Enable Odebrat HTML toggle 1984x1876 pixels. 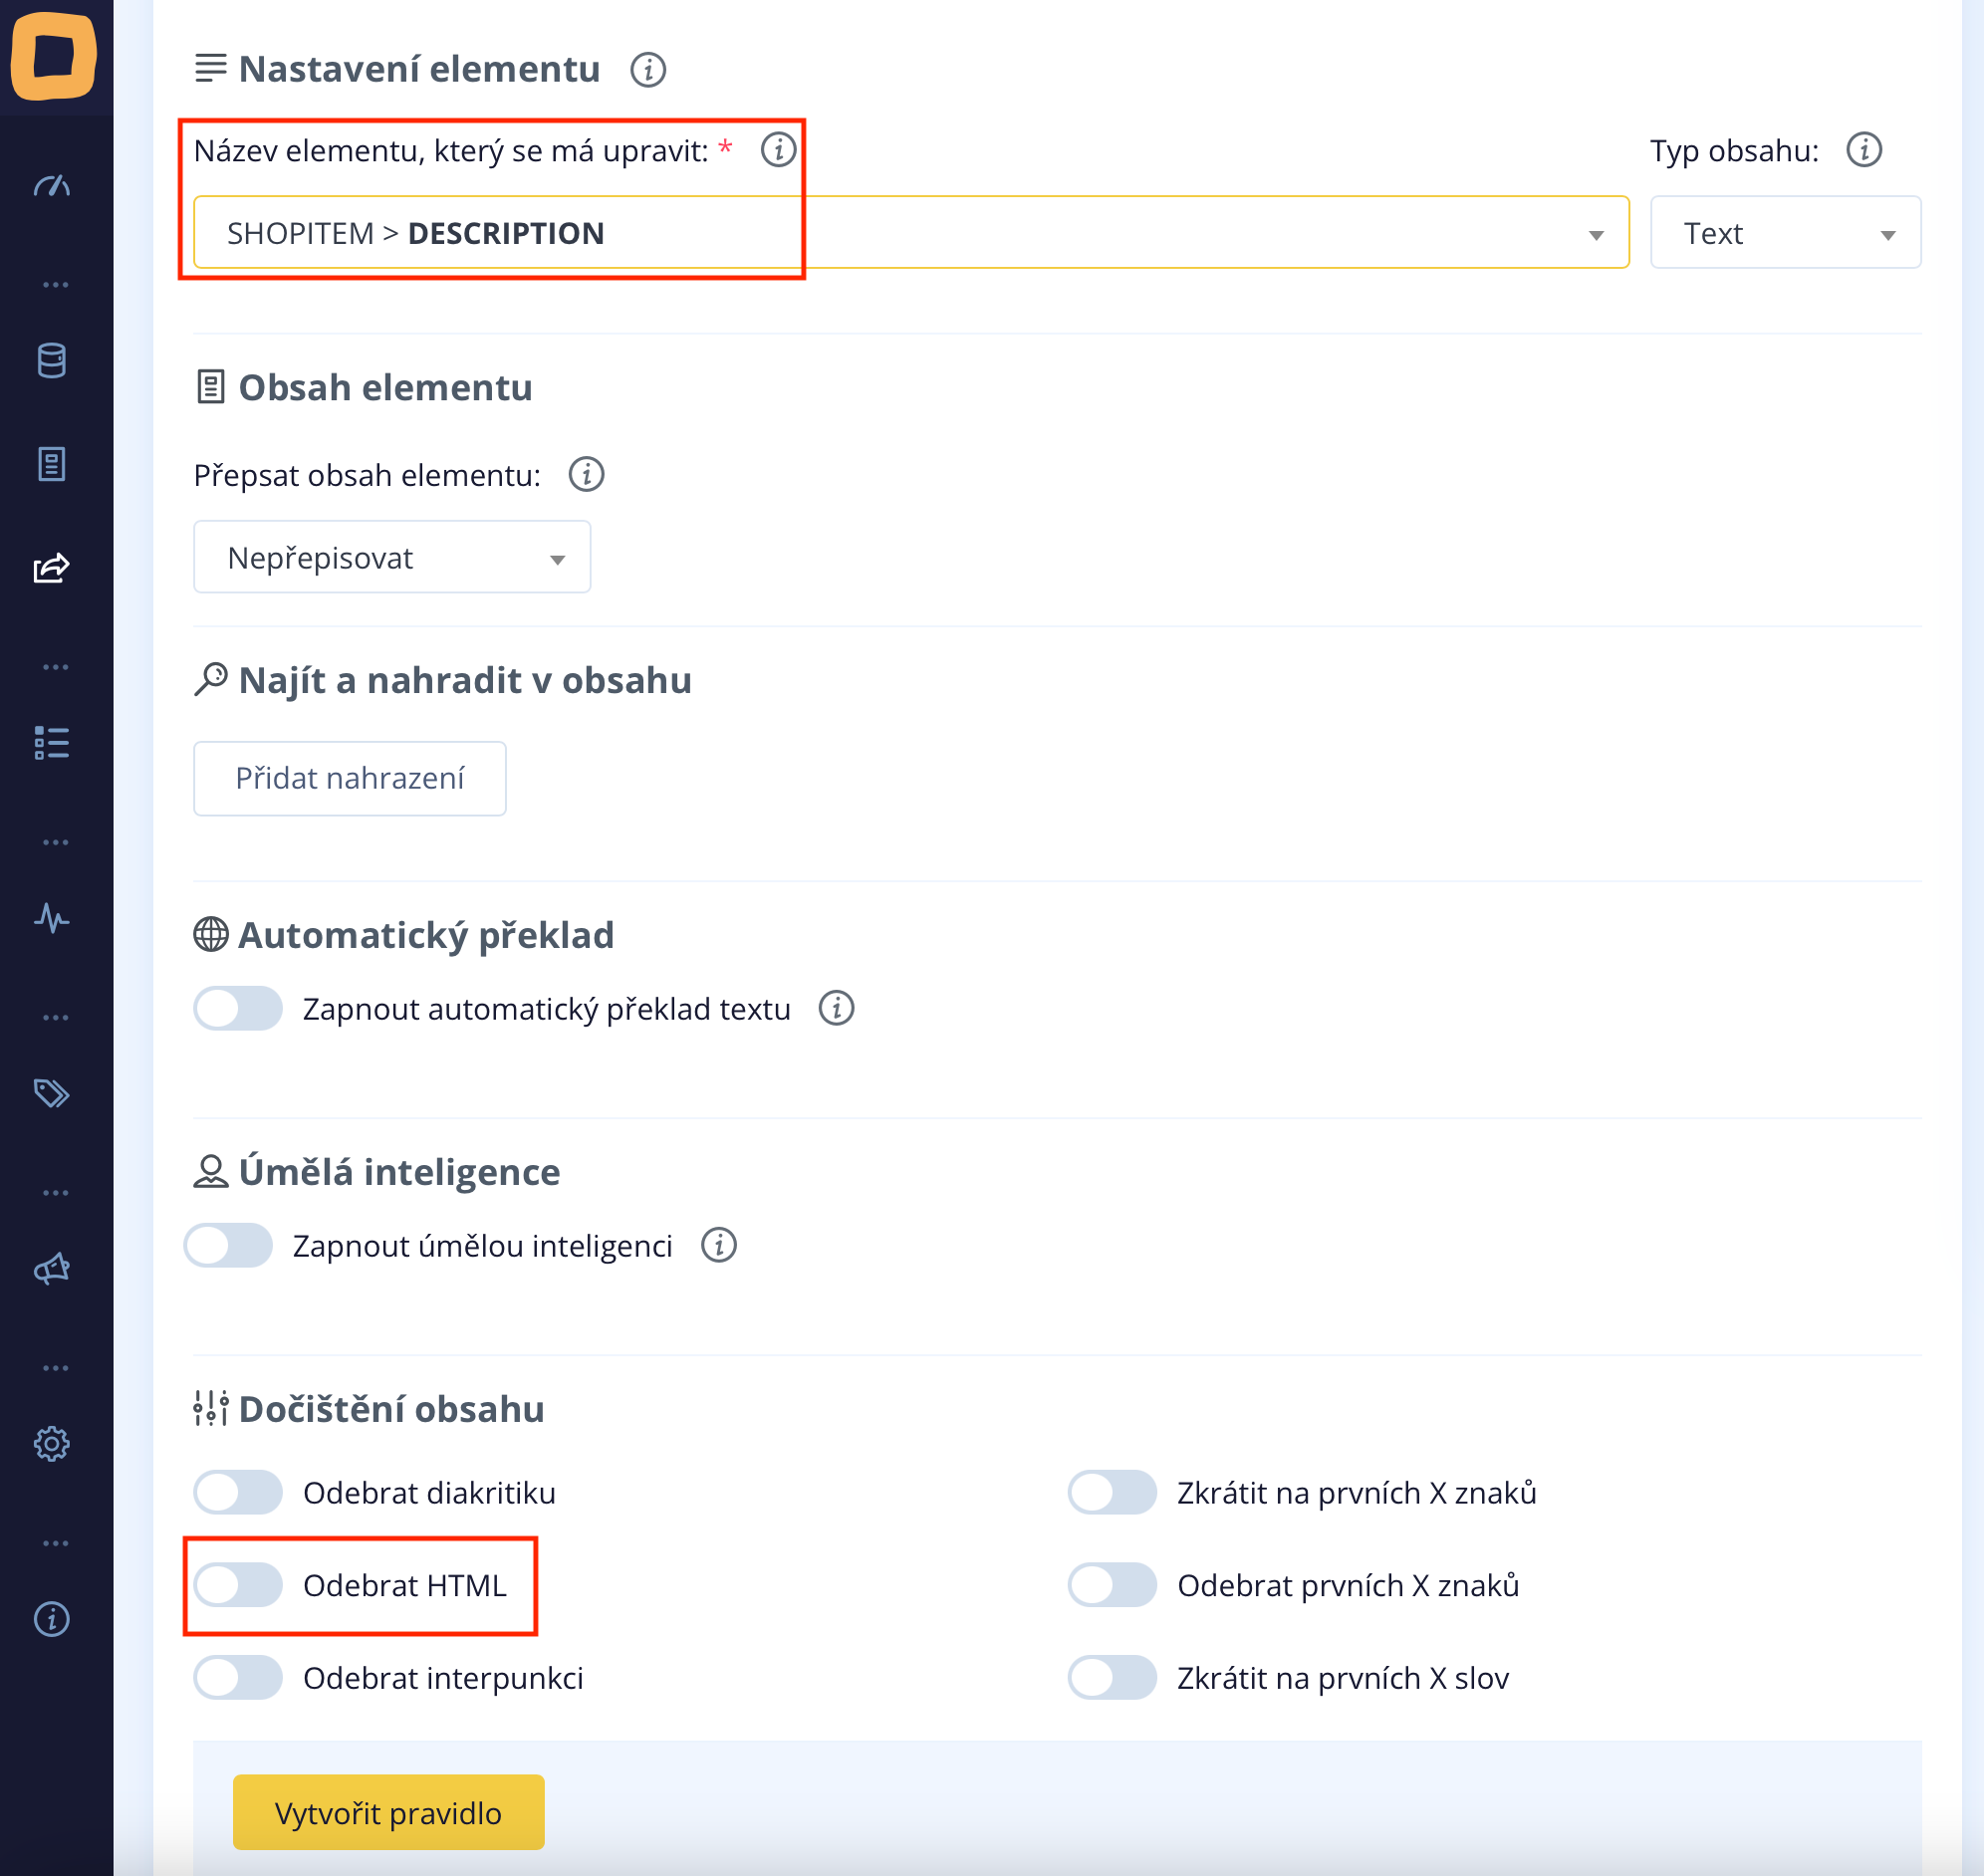(238, 1585)
